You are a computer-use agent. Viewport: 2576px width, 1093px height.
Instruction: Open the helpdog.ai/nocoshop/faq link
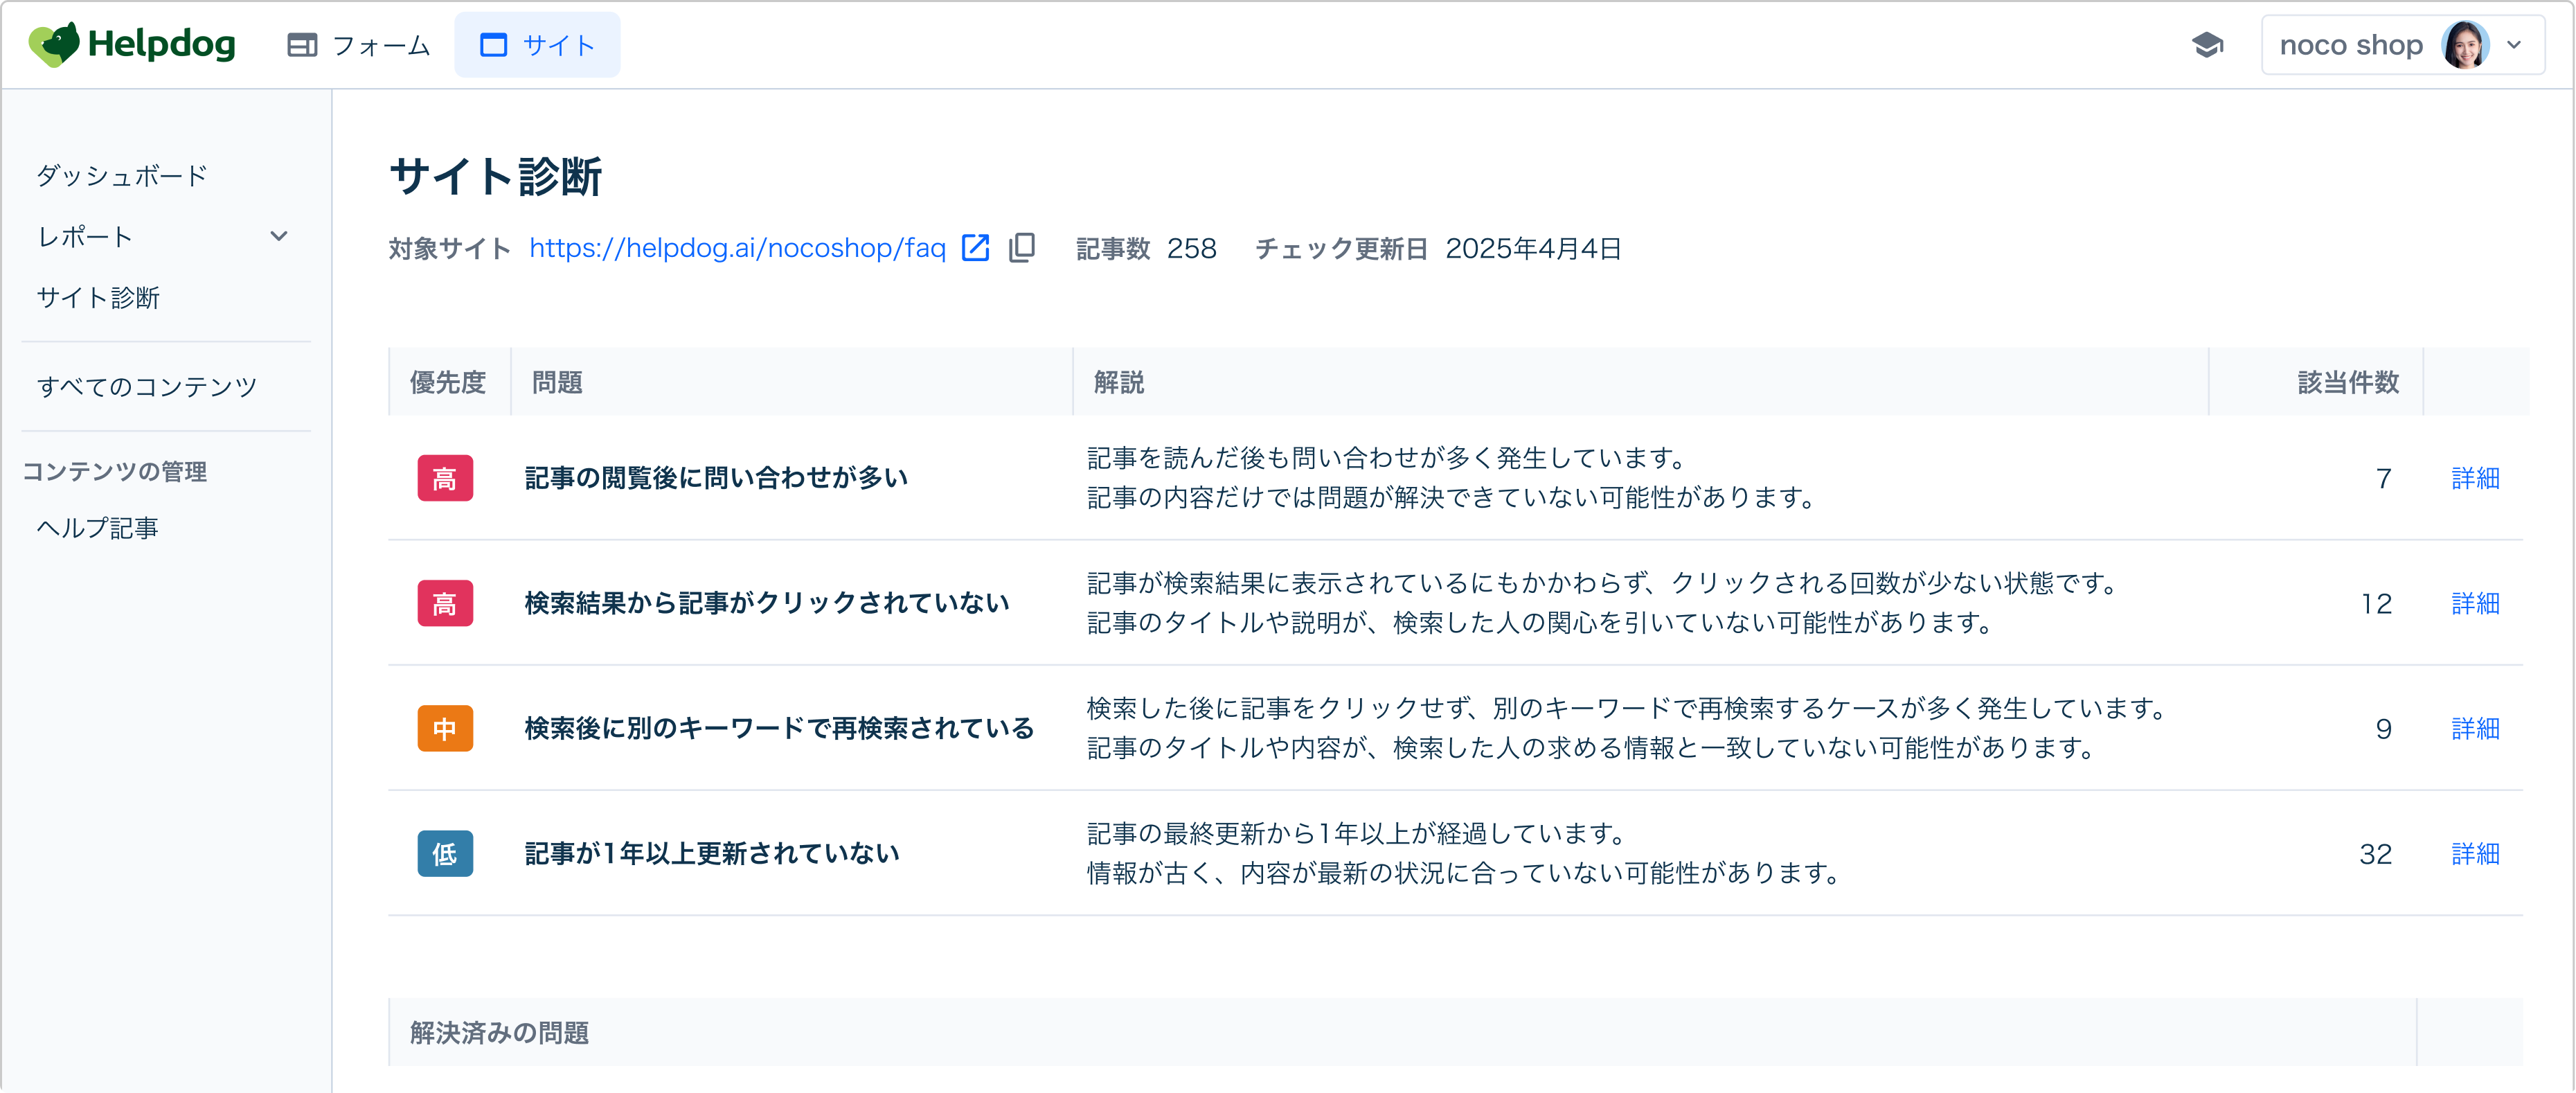coord(737,248)
